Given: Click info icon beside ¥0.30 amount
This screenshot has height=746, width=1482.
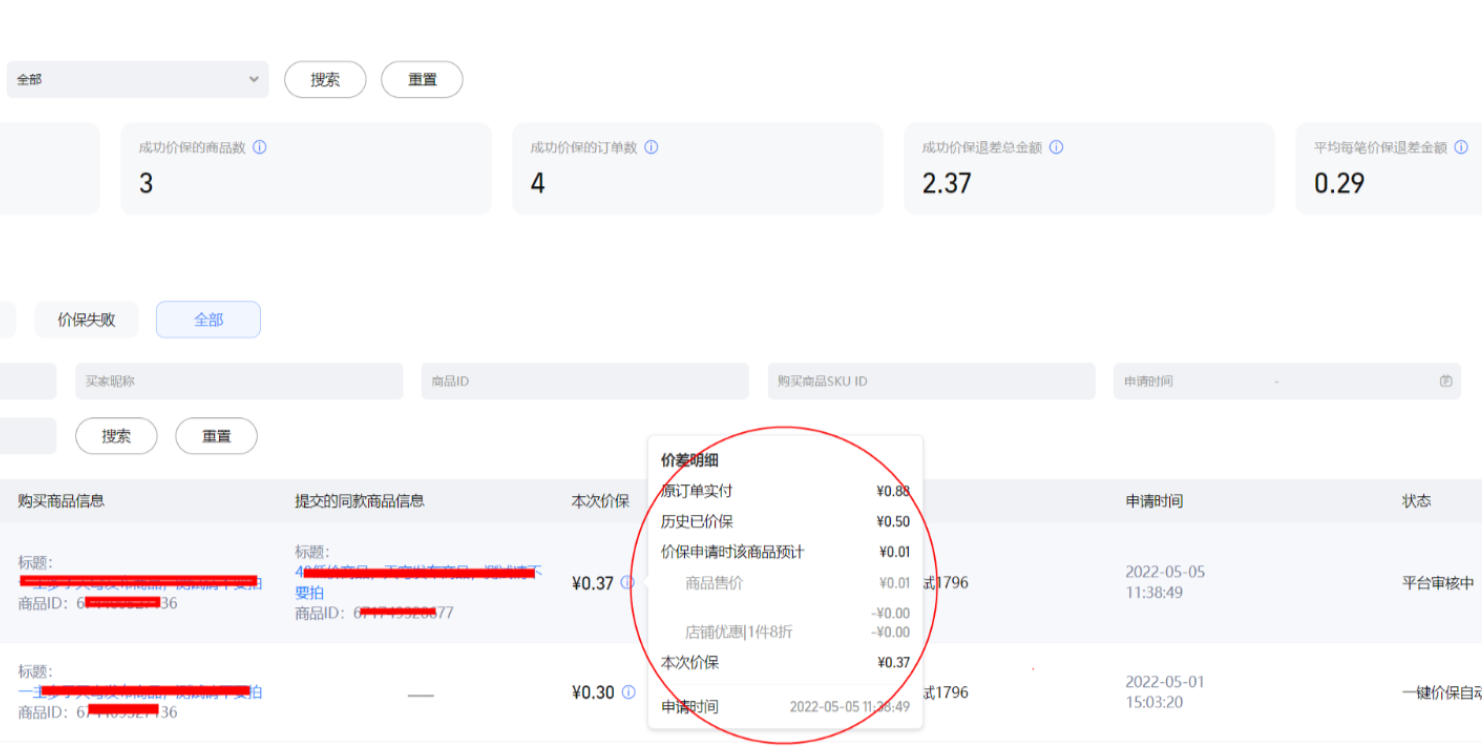Looking at the screenshot, I should [x=628, y=691].
